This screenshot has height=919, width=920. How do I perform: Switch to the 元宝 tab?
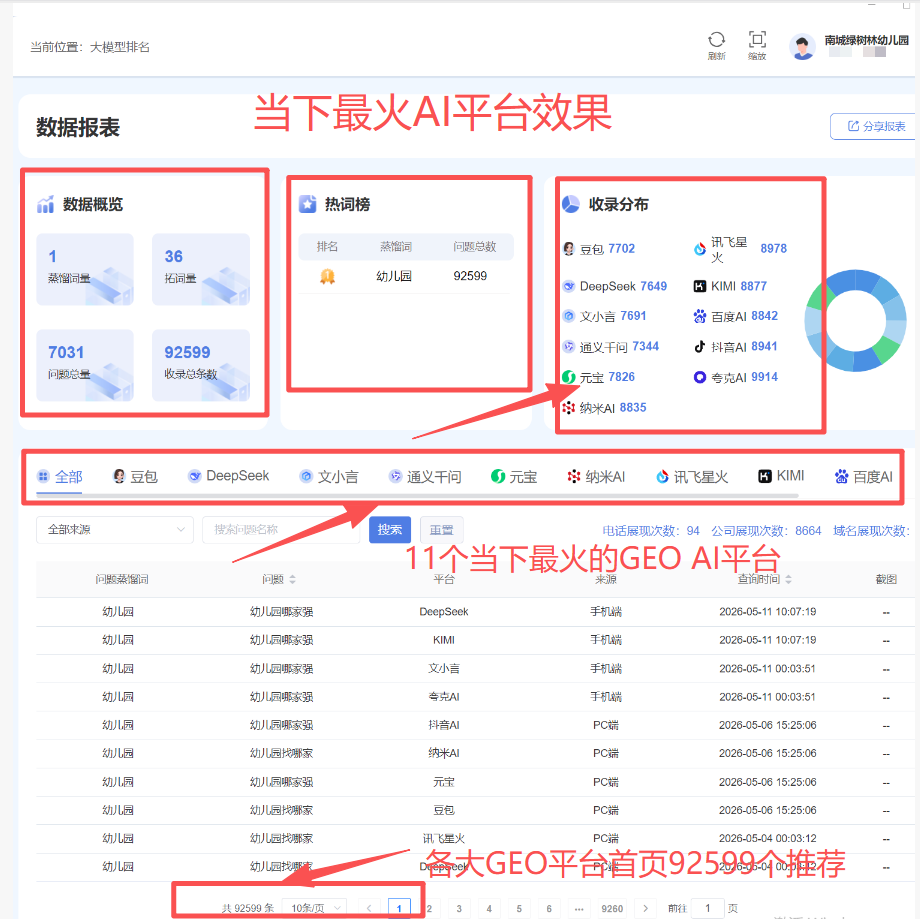(x=514, y=477)
